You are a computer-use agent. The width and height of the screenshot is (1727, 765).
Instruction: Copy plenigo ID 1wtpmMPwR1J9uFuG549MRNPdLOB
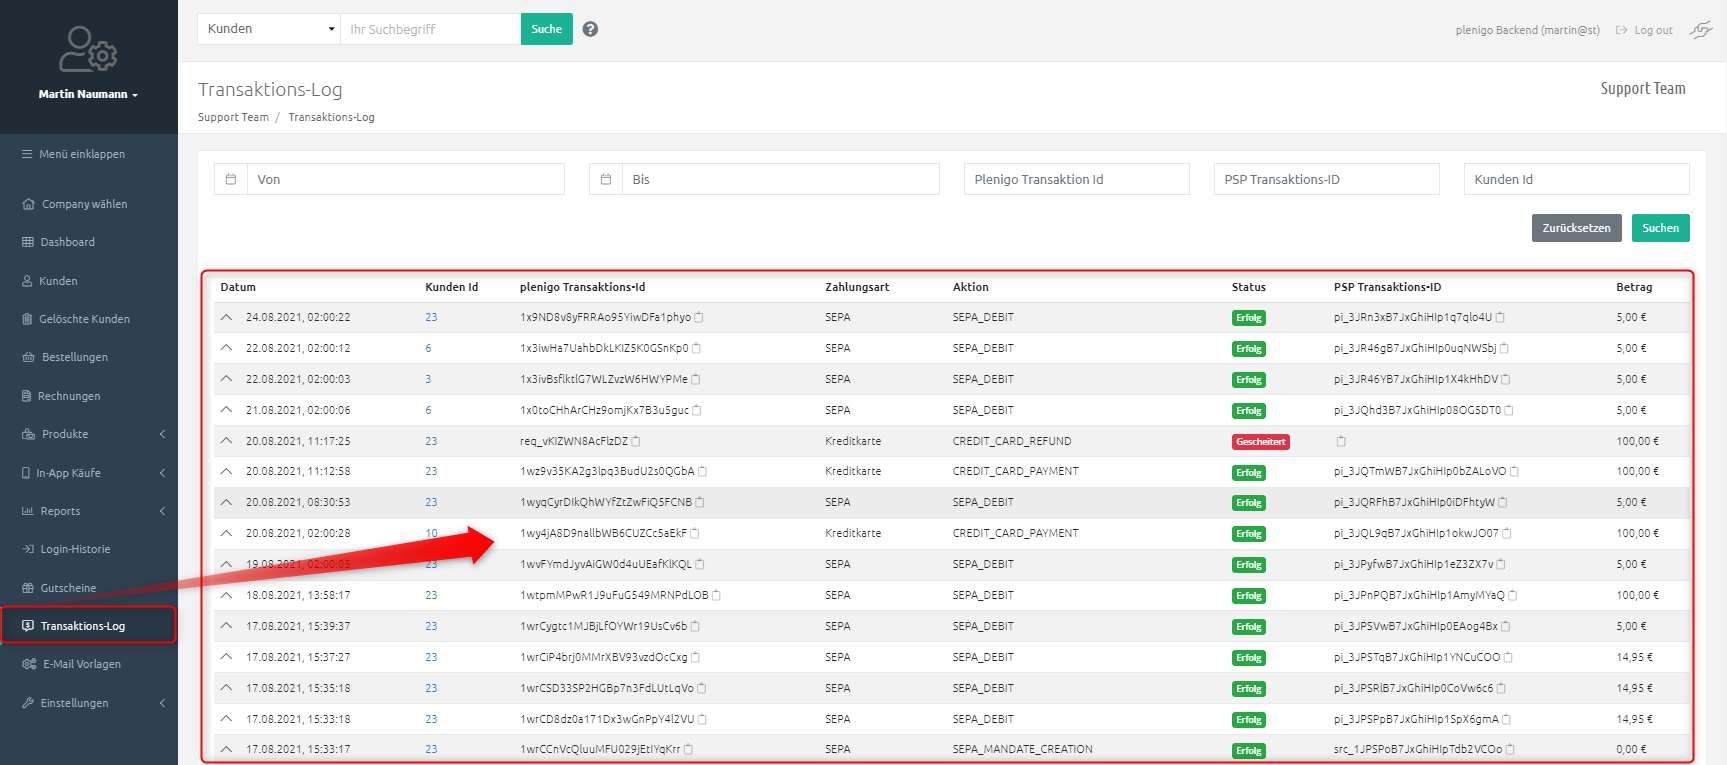point(716,595)
